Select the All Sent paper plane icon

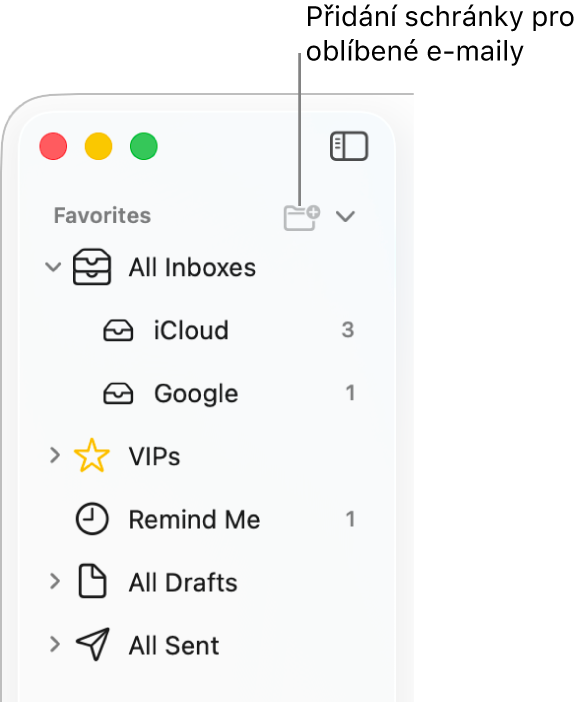(93, 644)
